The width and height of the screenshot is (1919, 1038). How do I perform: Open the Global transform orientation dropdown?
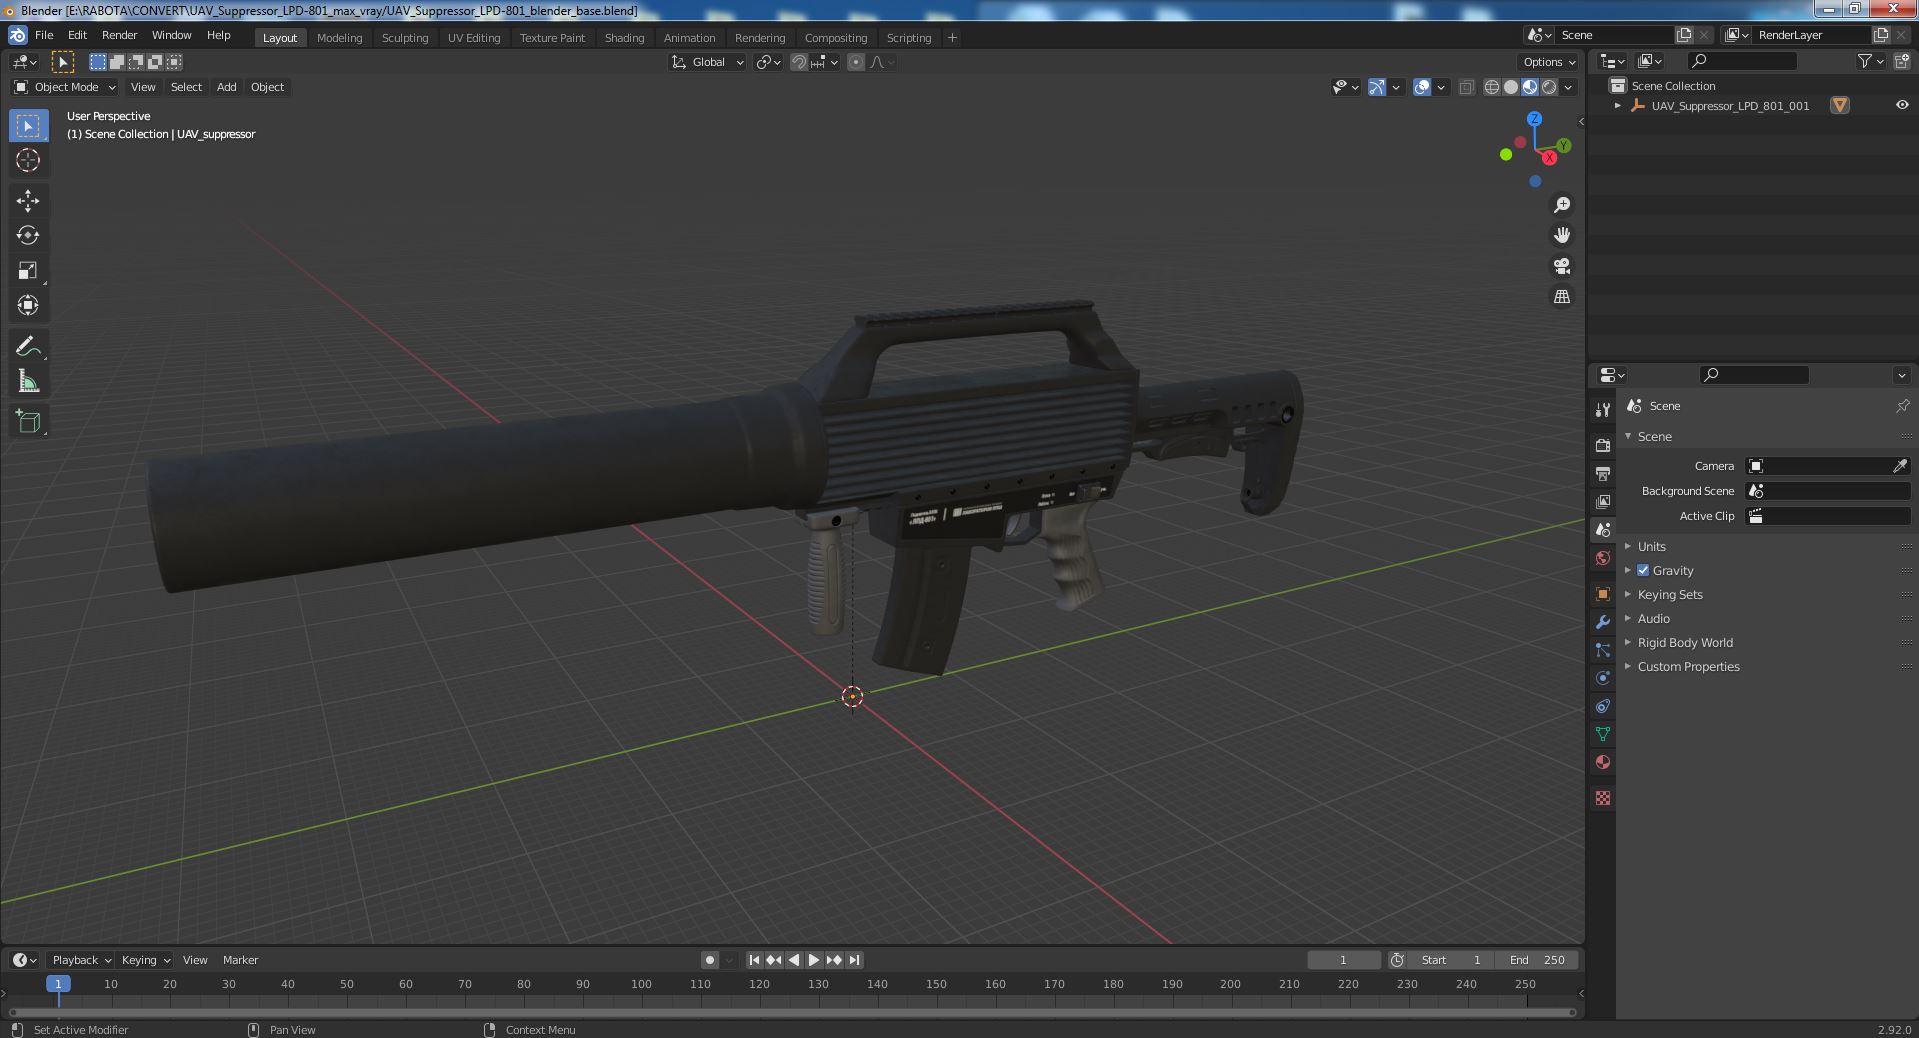pyautogui.click(x=708, y=62)
